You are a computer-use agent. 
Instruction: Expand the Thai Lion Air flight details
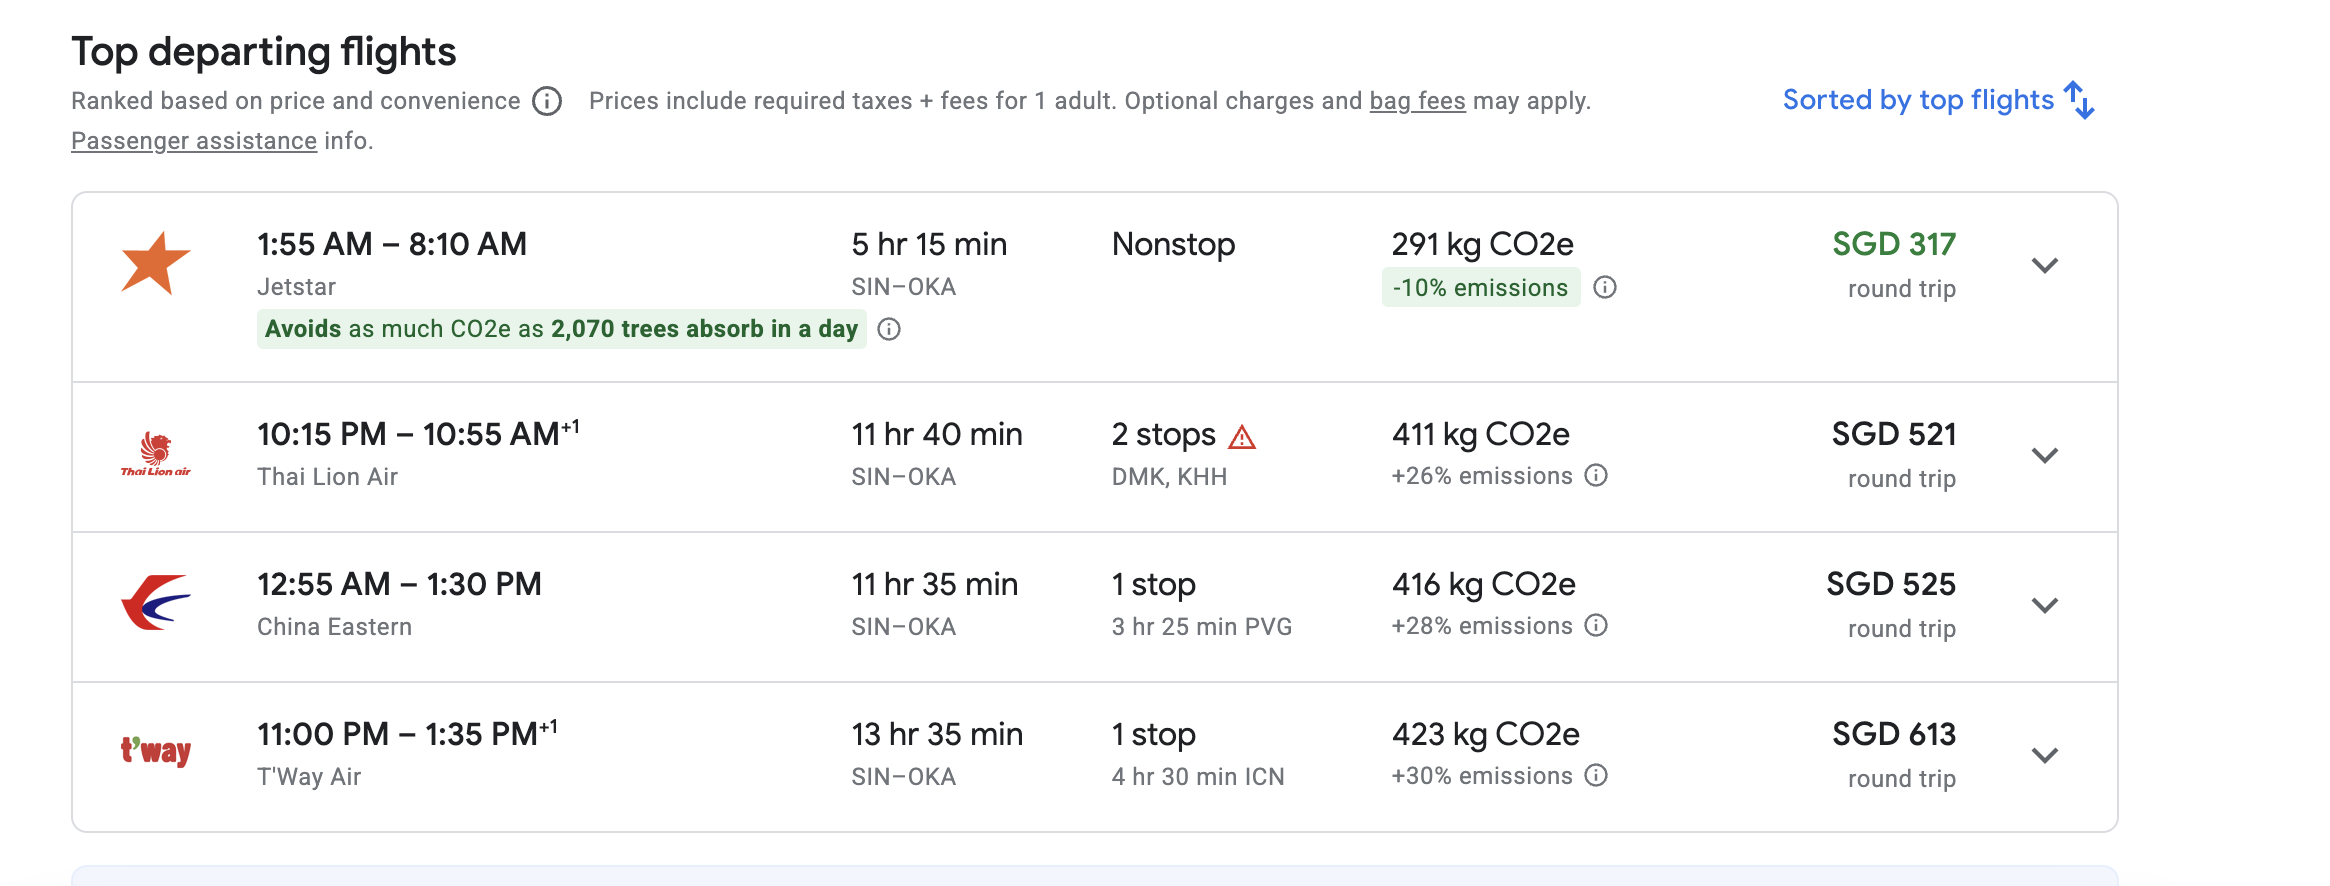(2045, 455)
